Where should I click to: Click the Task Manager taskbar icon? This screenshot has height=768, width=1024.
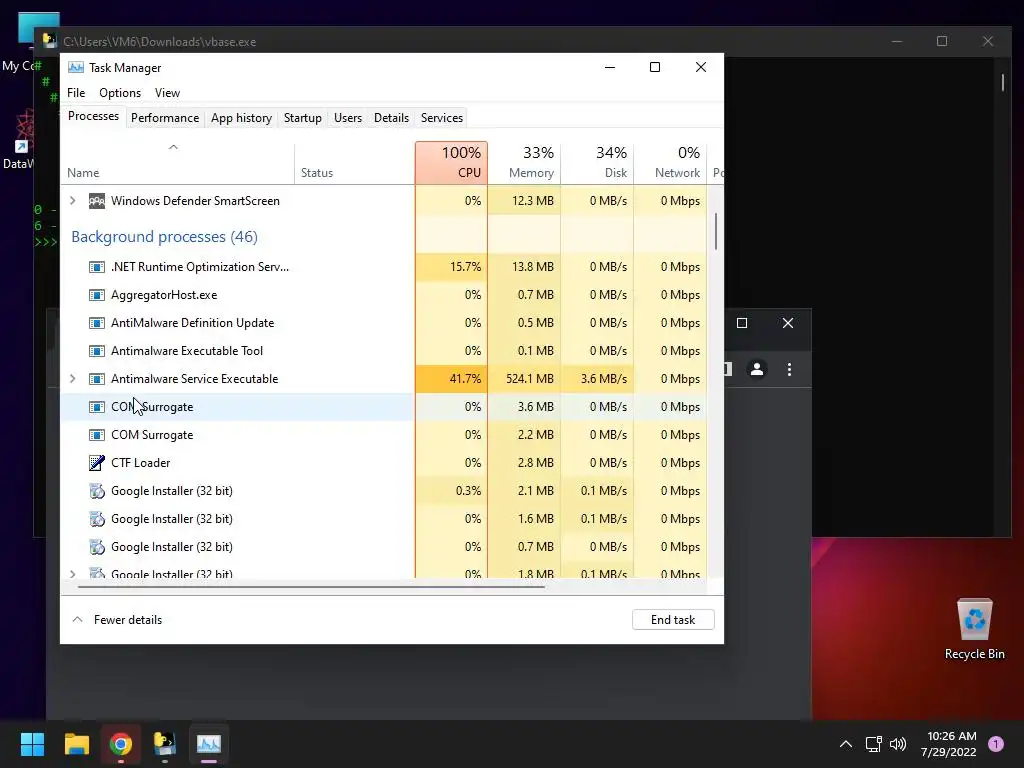coord(209,744)
